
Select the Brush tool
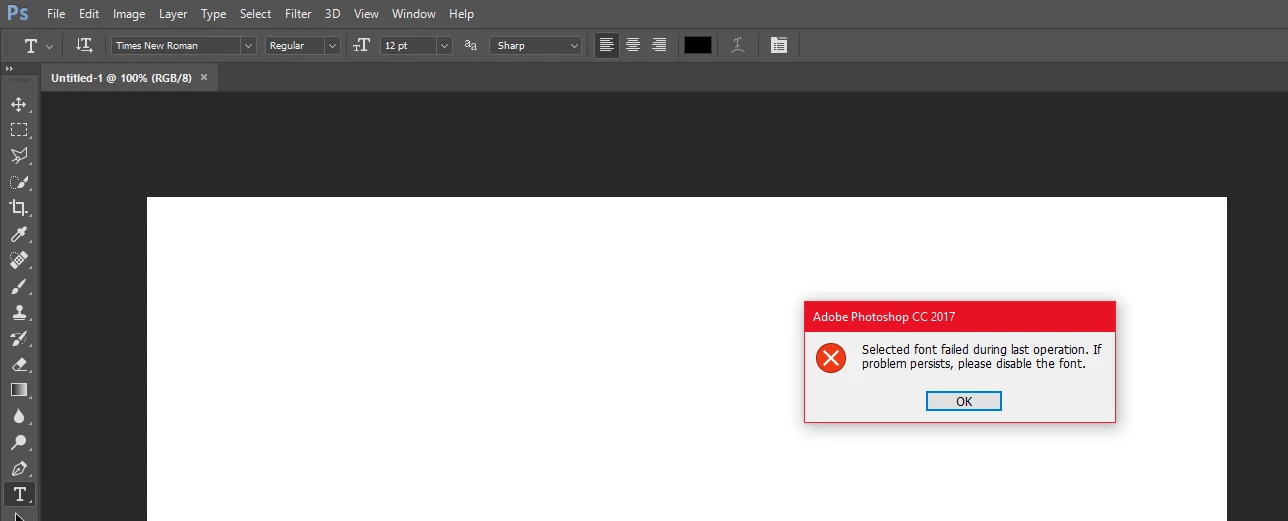(18, 286)
